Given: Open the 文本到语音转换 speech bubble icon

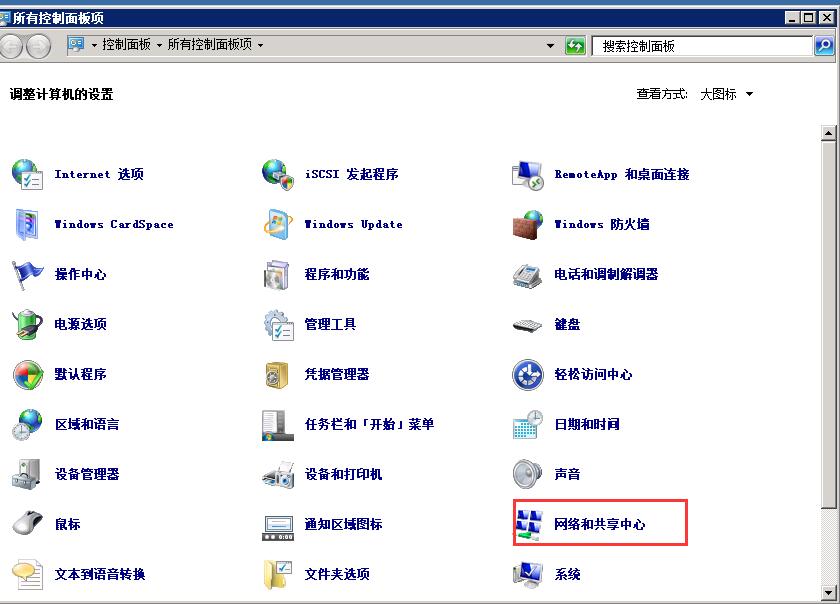Looking at the screenshot, I should [27, 575].
